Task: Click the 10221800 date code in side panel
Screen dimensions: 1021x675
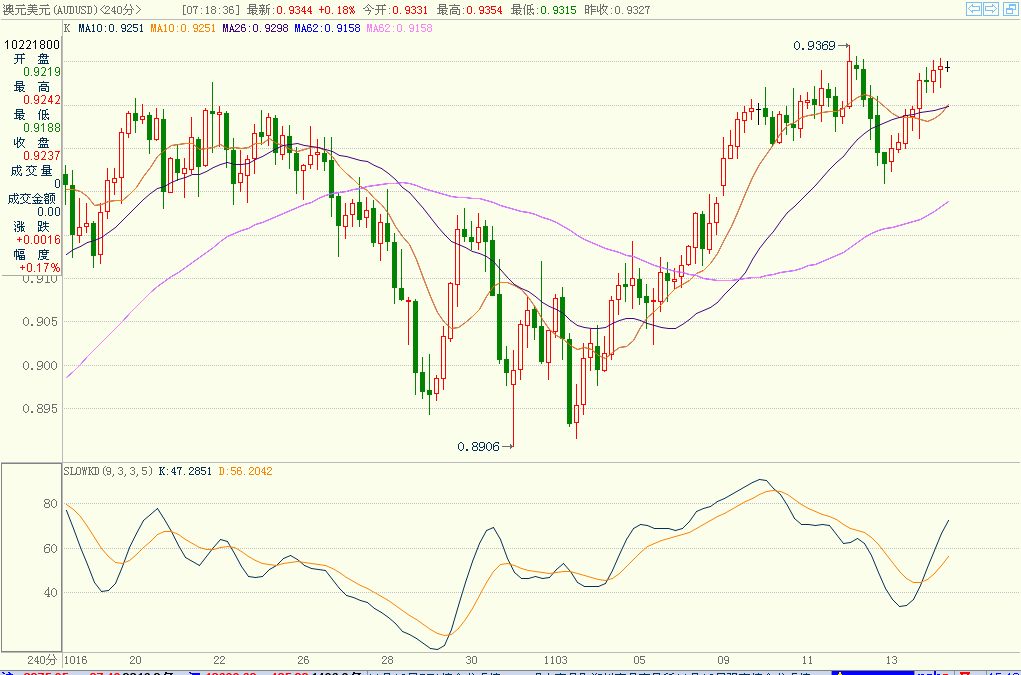Action: point(32,44)
